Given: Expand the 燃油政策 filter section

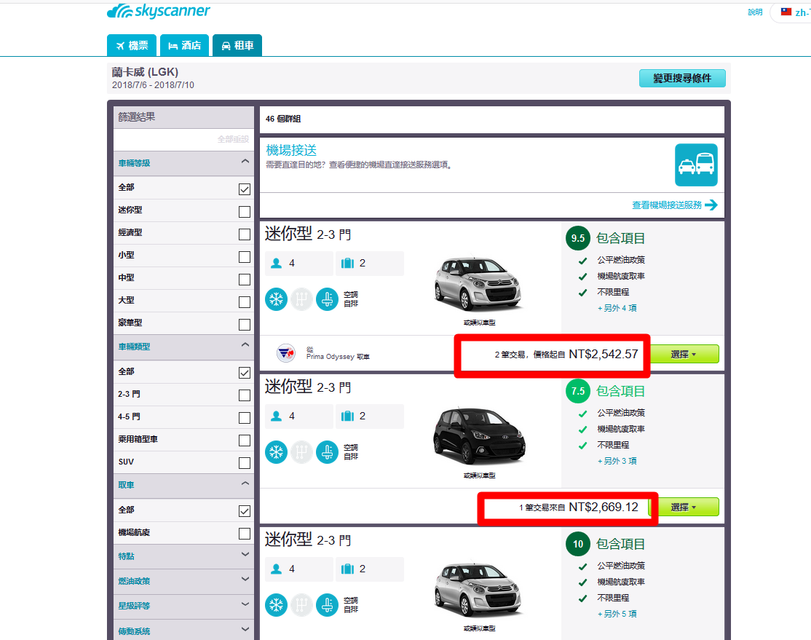Looking at the screenshot, I should (244, 580).
